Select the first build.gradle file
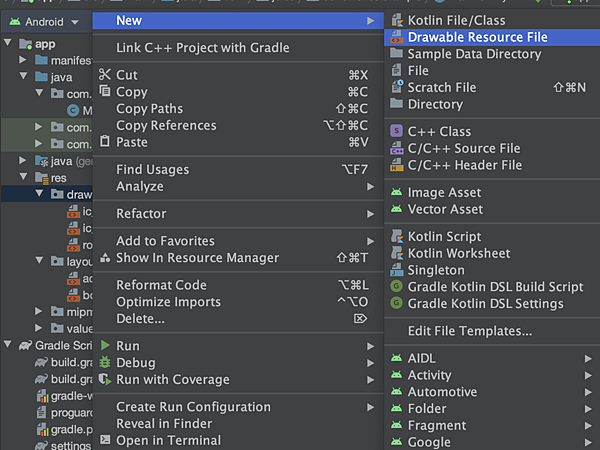 (64, 362)
